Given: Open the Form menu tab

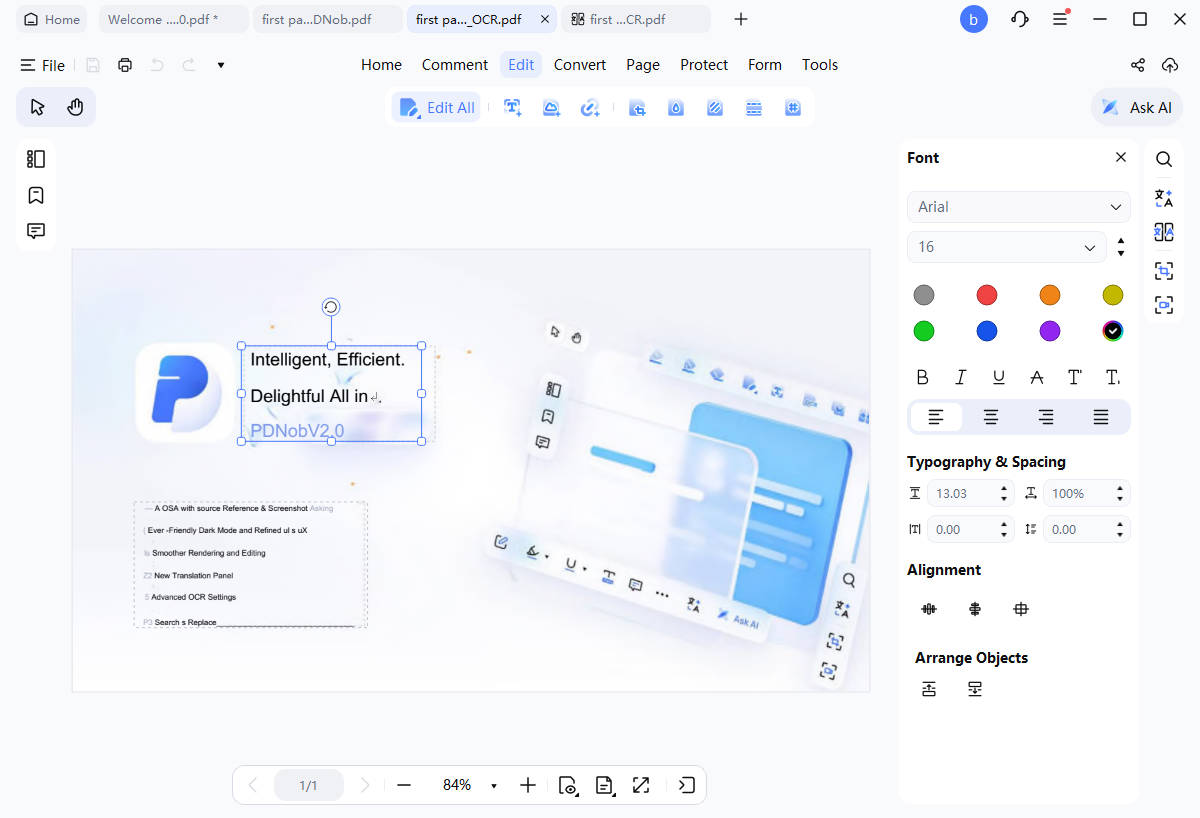Looking at the screenshot, I should (x=765, y=65).
